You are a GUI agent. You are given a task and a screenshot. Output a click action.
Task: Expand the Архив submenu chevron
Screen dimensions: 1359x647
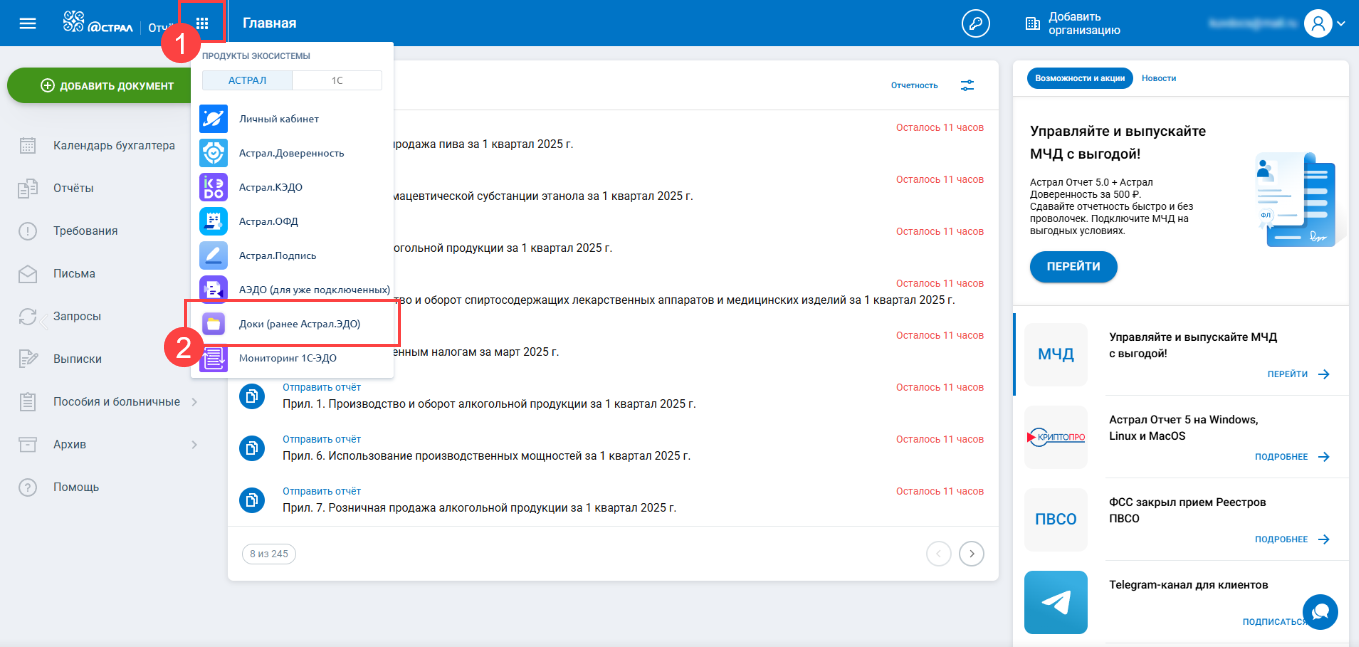tap(194, 444)
